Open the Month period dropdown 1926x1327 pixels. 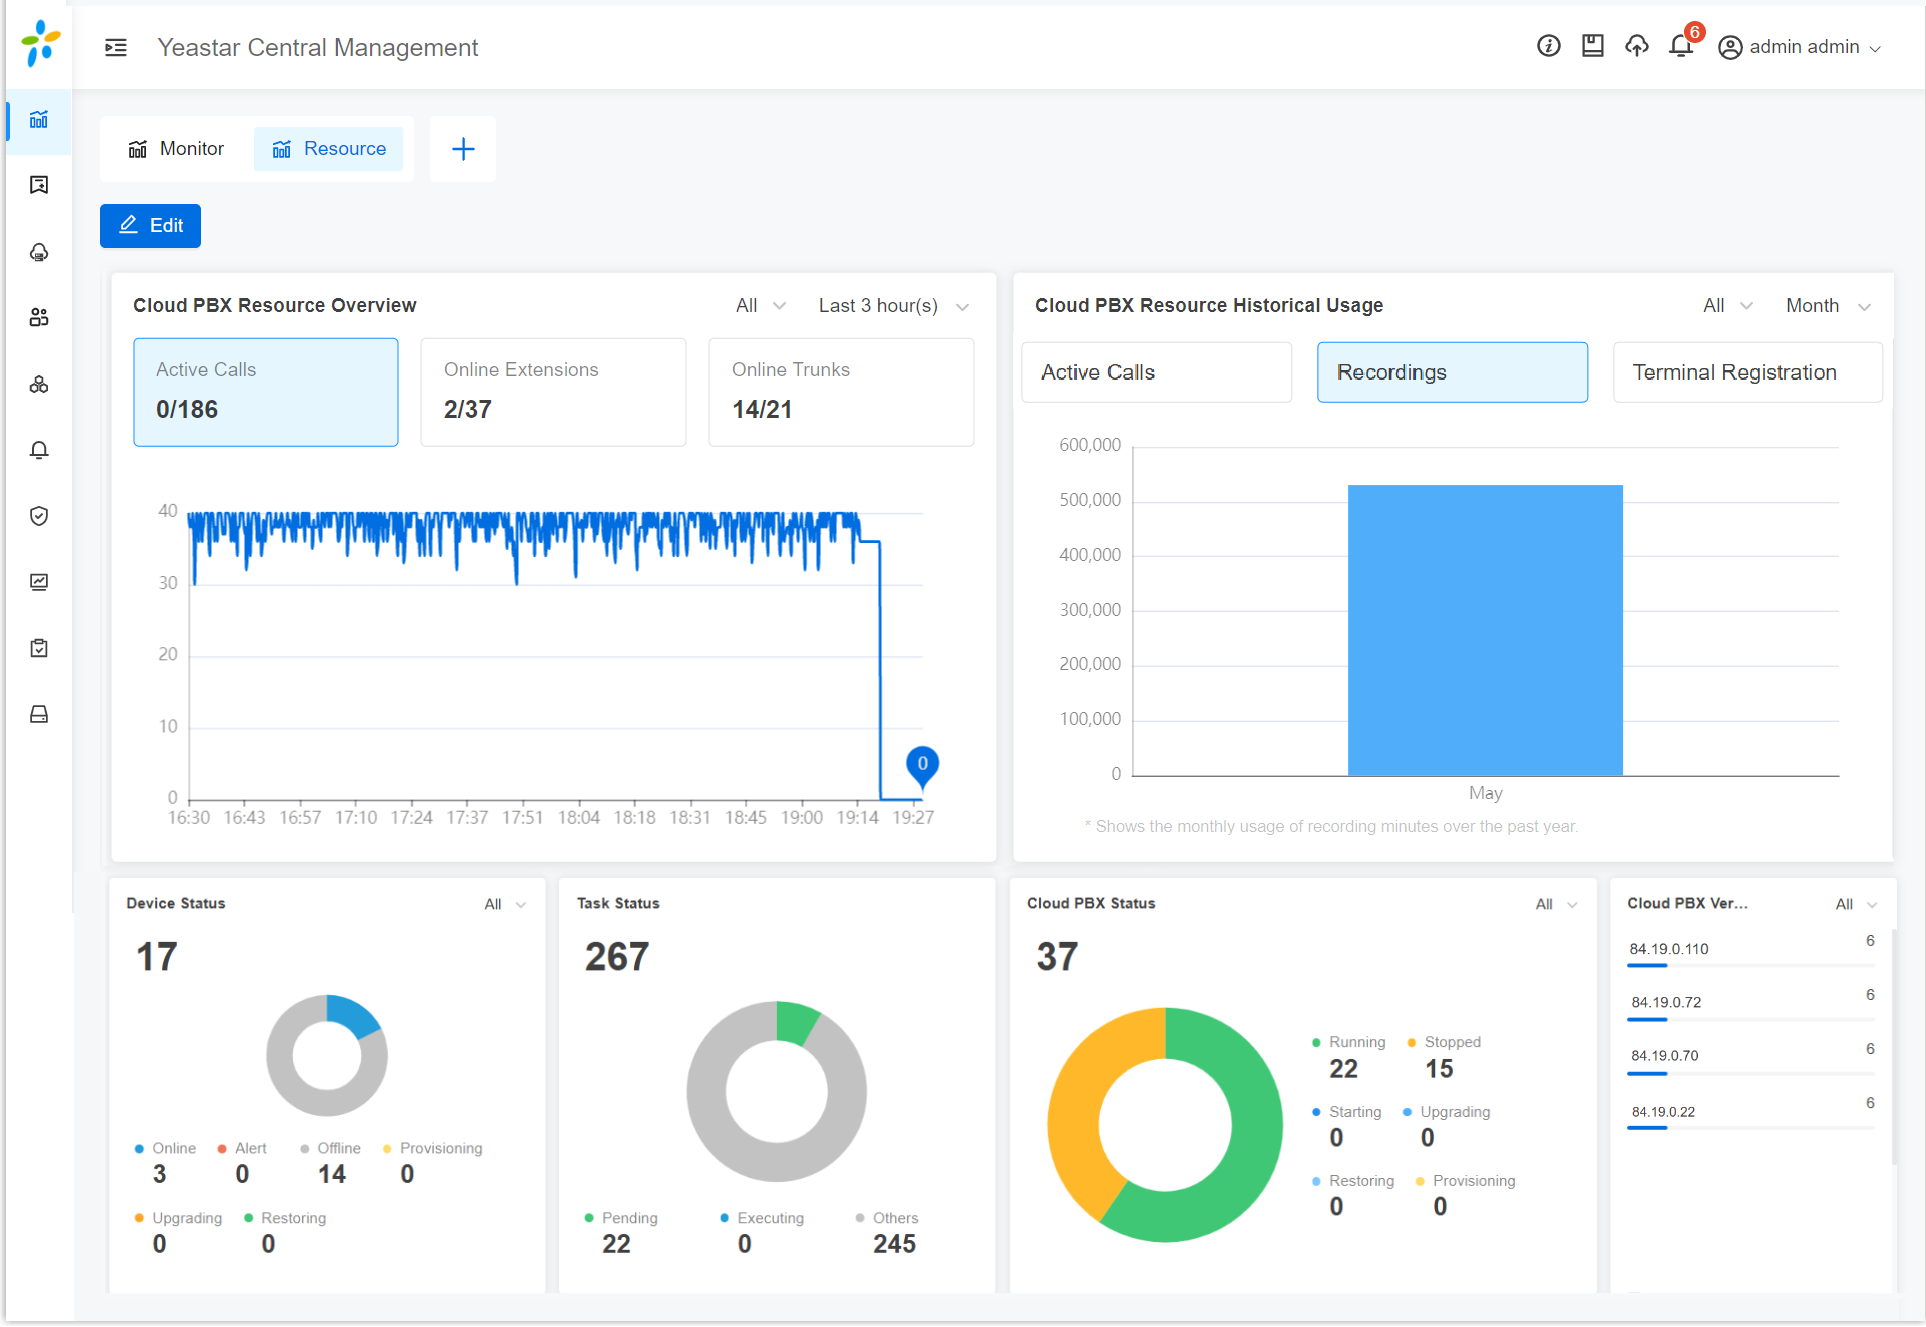pyautogui.click(x=1827, y=306)
